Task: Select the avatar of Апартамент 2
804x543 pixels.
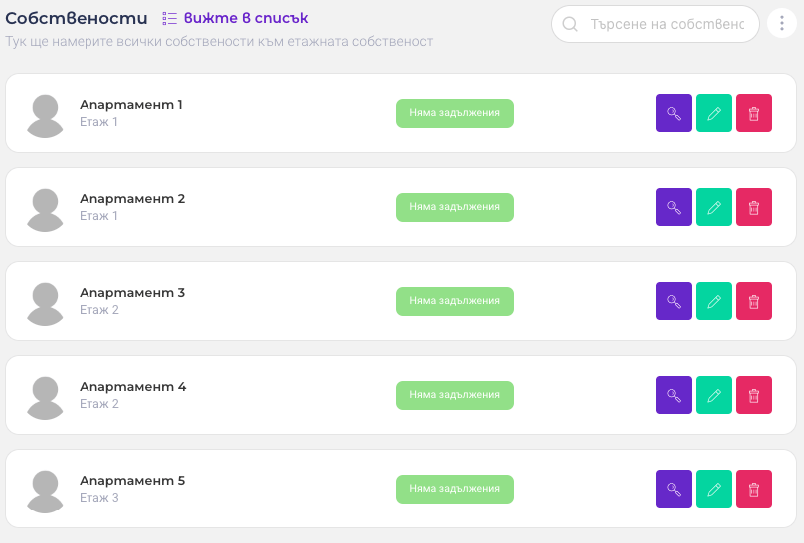Action: pyautogui.click(x=45, y=208)
